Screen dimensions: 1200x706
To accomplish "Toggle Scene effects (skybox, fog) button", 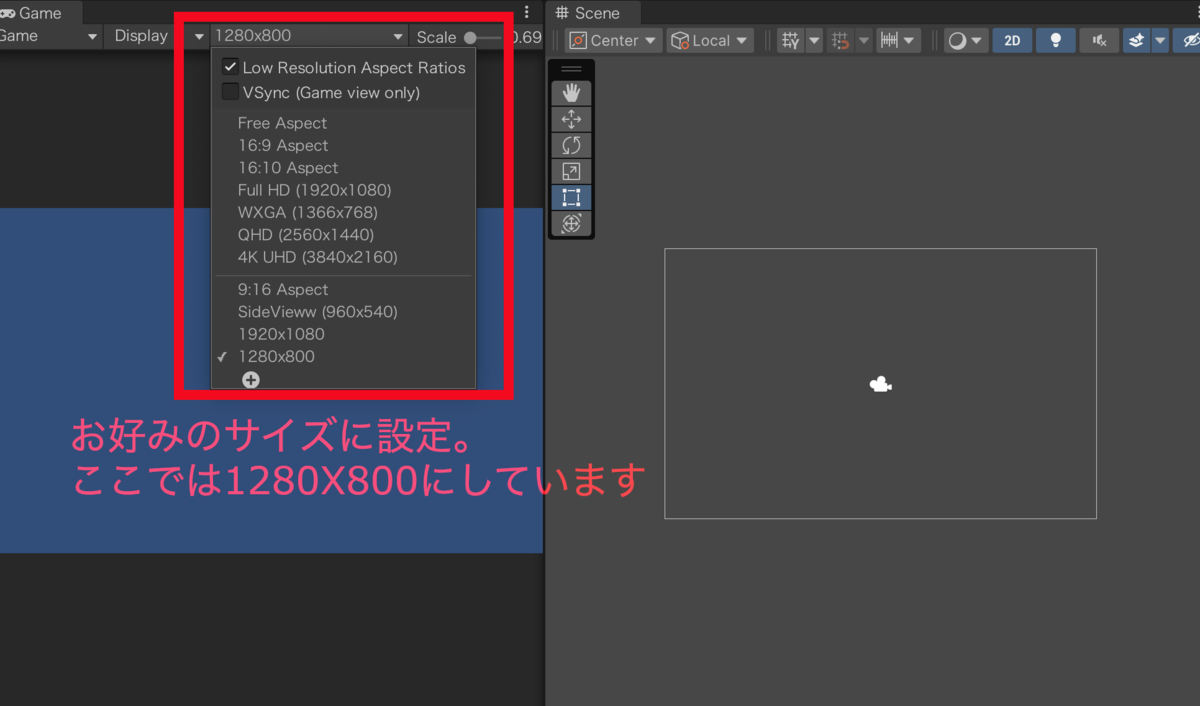I will pyautogui.click(x=1136, y=40).
